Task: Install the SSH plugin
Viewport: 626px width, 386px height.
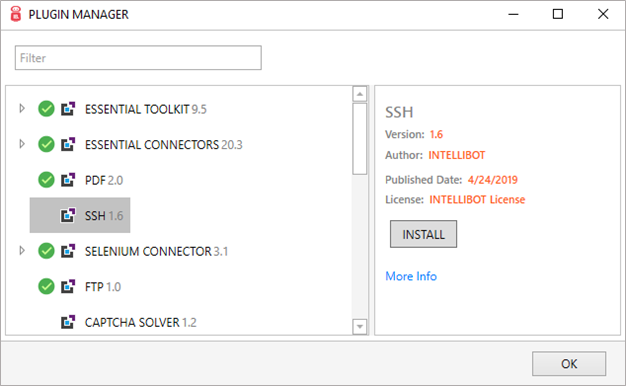Action: [423, 234]
